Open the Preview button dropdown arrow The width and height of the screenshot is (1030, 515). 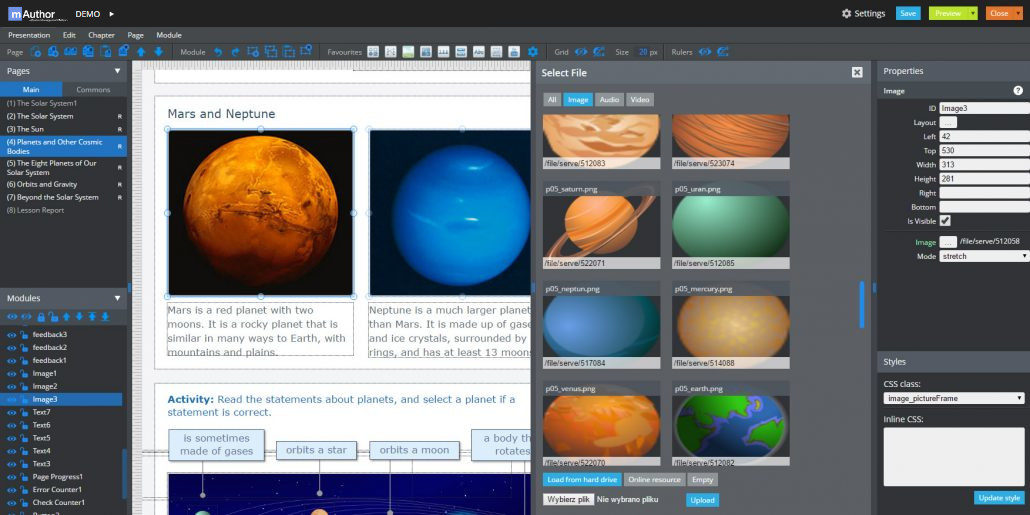(973, 13)
